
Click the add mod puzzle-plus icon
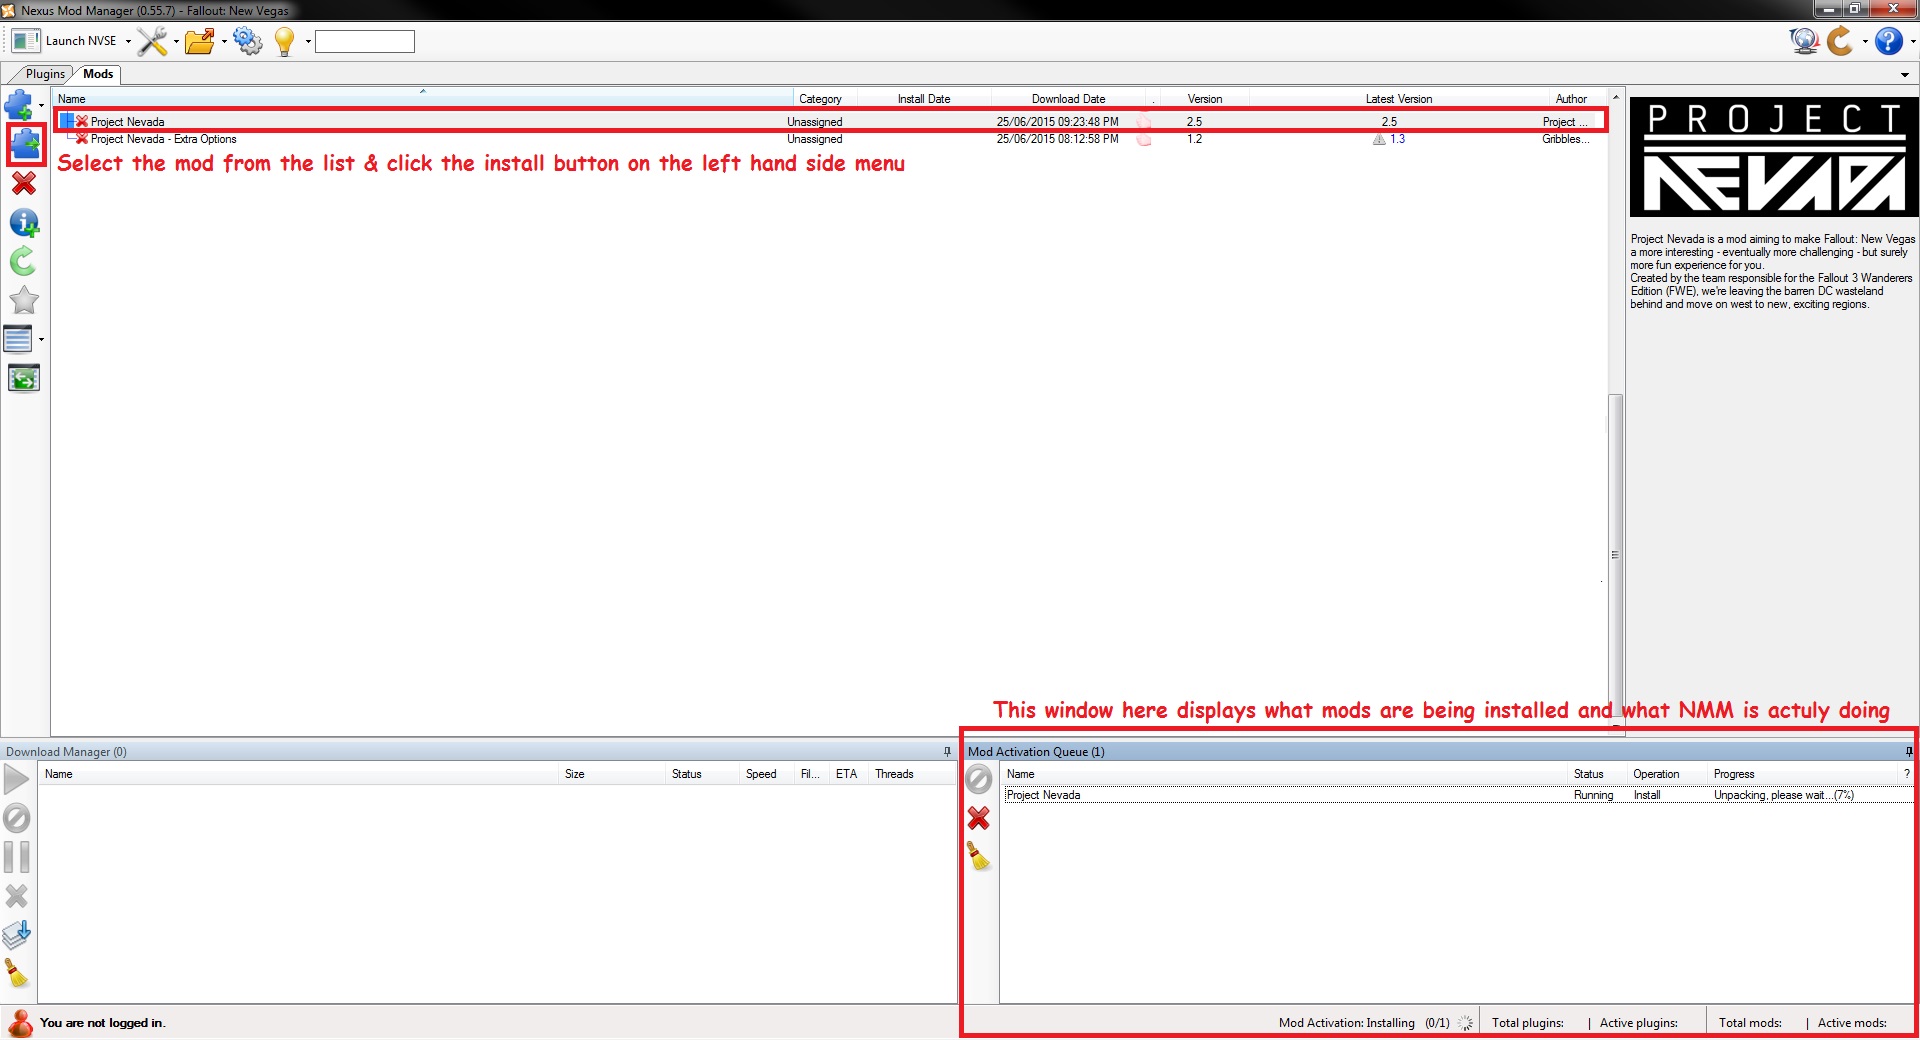[19, 104]
